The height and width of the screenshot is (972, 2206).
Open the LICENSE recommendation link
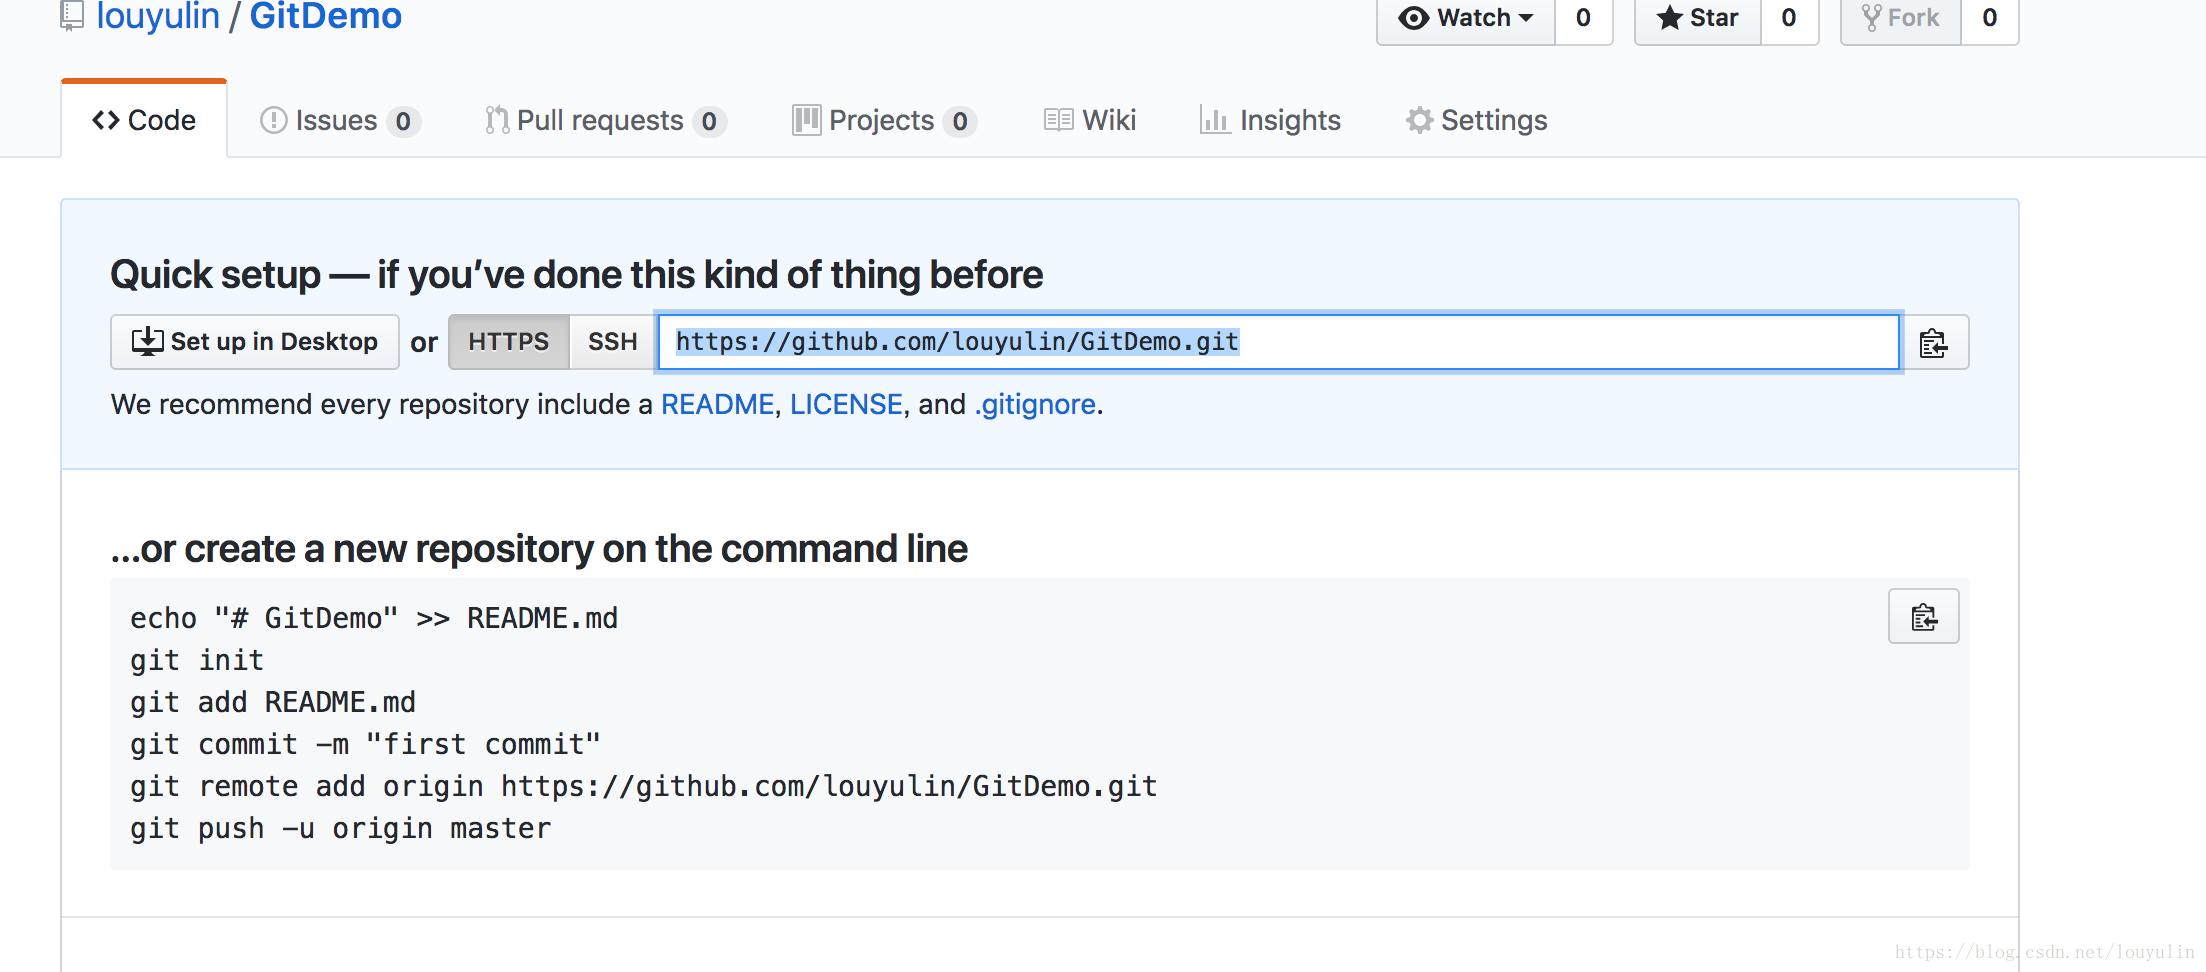846,404
